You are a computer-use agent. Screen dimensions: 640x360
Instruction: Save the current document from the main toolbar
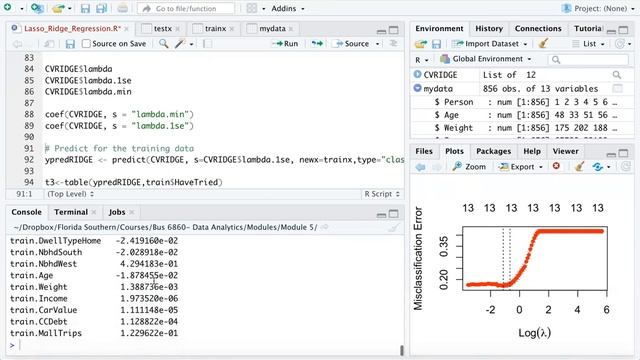tap(85, 8)
